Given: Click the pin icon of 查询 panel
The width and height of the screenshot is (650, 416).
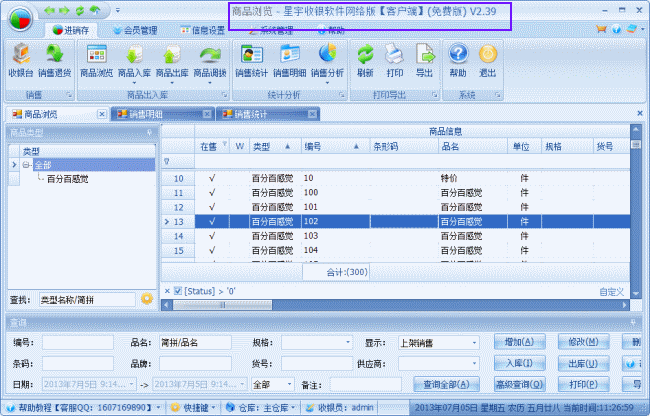Looking at the screenshot, I should (x=633, y=322).
